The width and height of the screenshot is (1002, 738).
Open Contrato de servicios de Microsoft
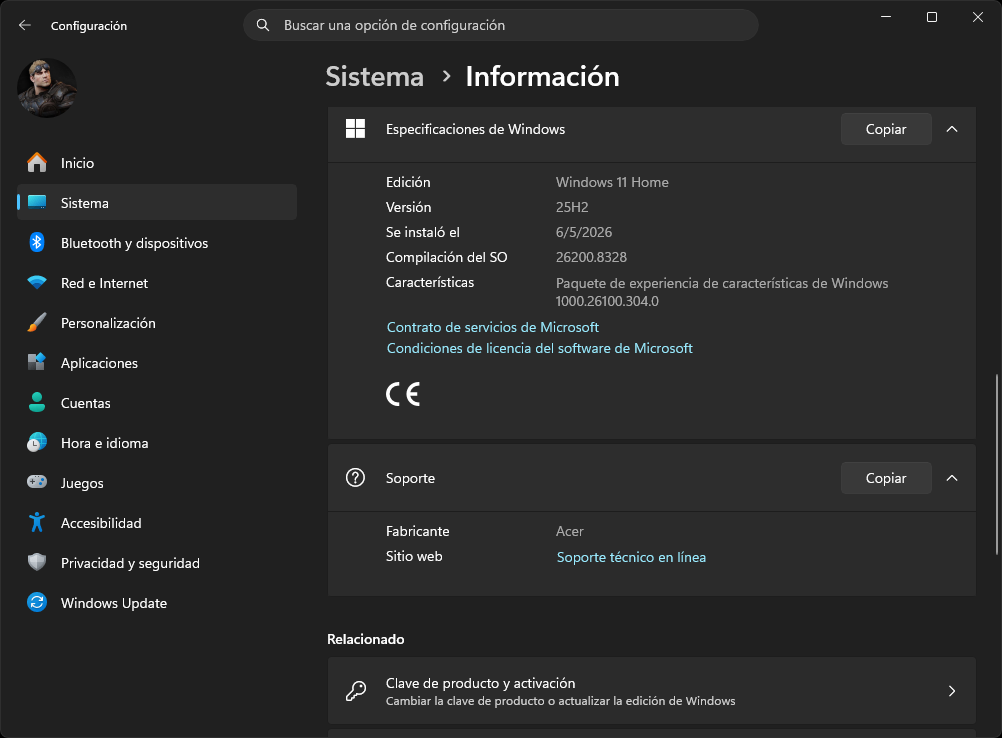coord(493,327)
